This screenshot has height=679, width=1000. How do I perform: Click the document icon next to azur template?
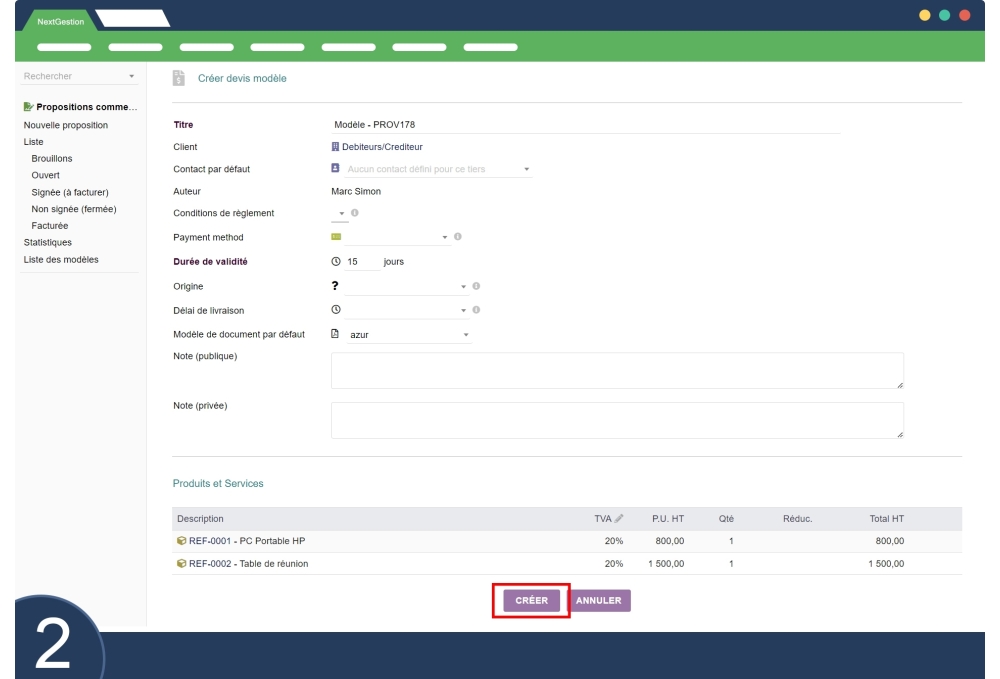click(337, 334)
